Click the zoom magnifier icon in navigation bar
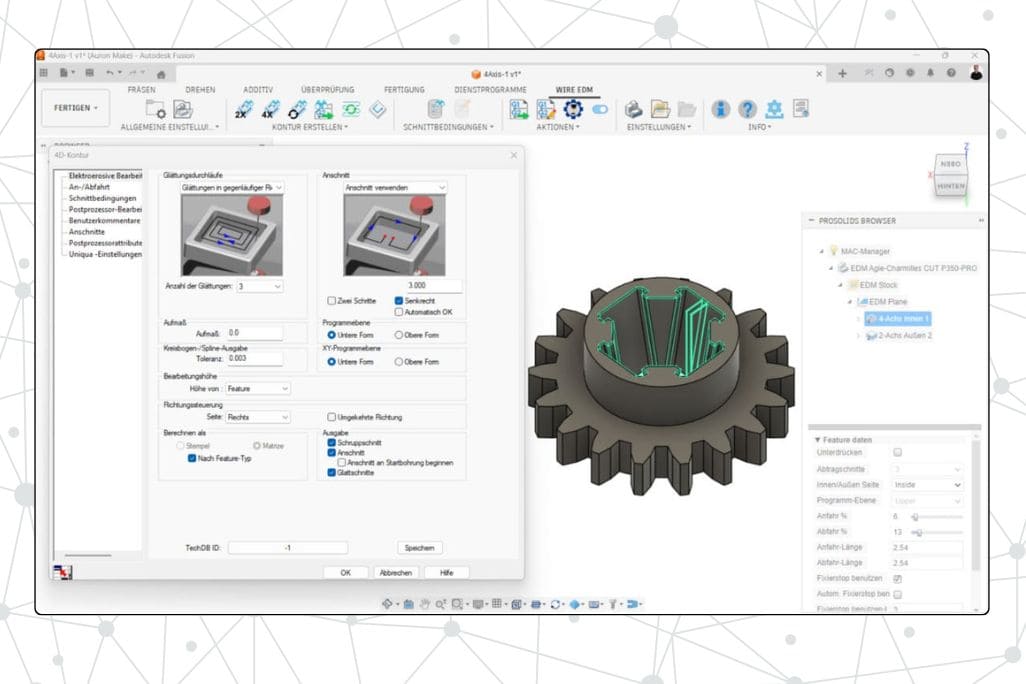The height and width of the screenshot is (684, 1026). (x=440, y=604)
